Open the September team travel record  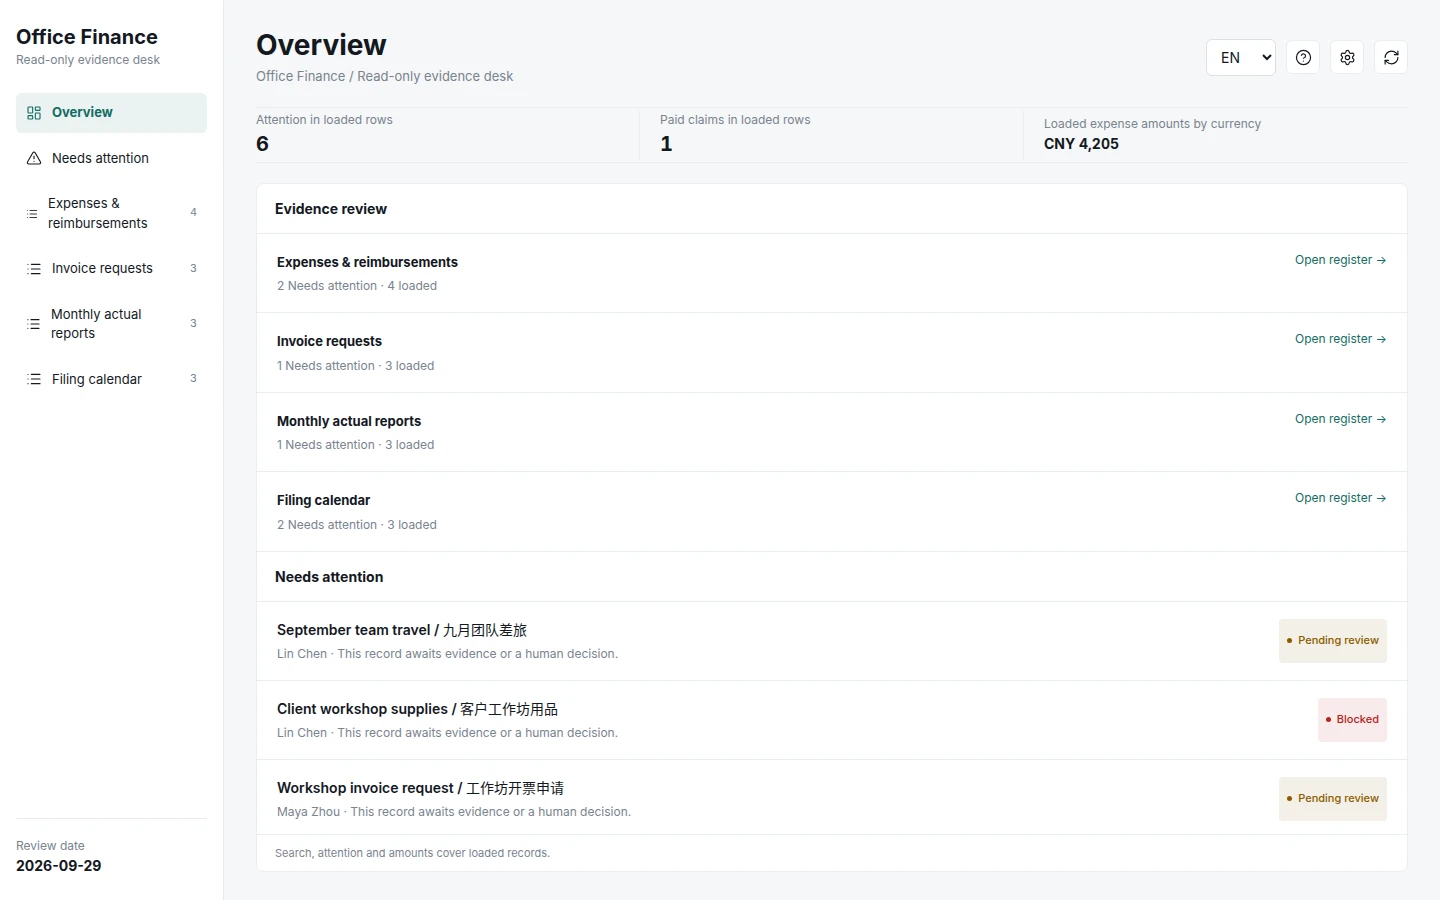coord(832,641)
